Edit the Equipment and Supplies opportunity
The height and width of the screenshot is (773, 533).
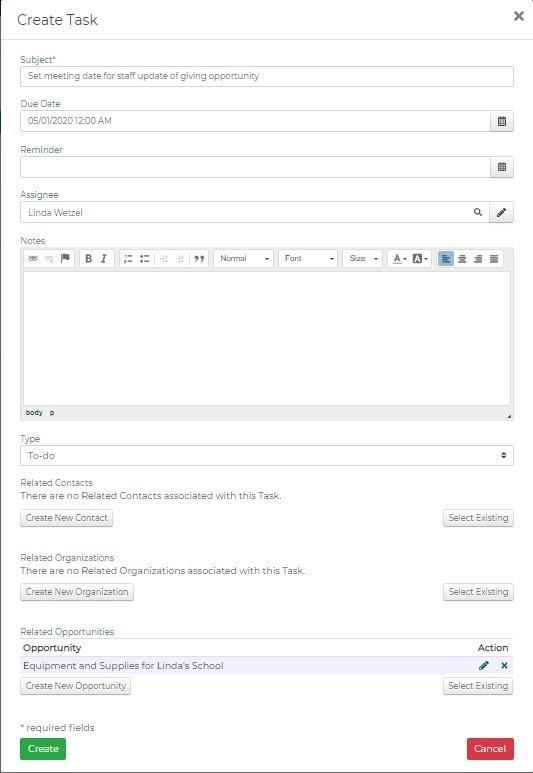pyautogui.click(x=484, y=666)
